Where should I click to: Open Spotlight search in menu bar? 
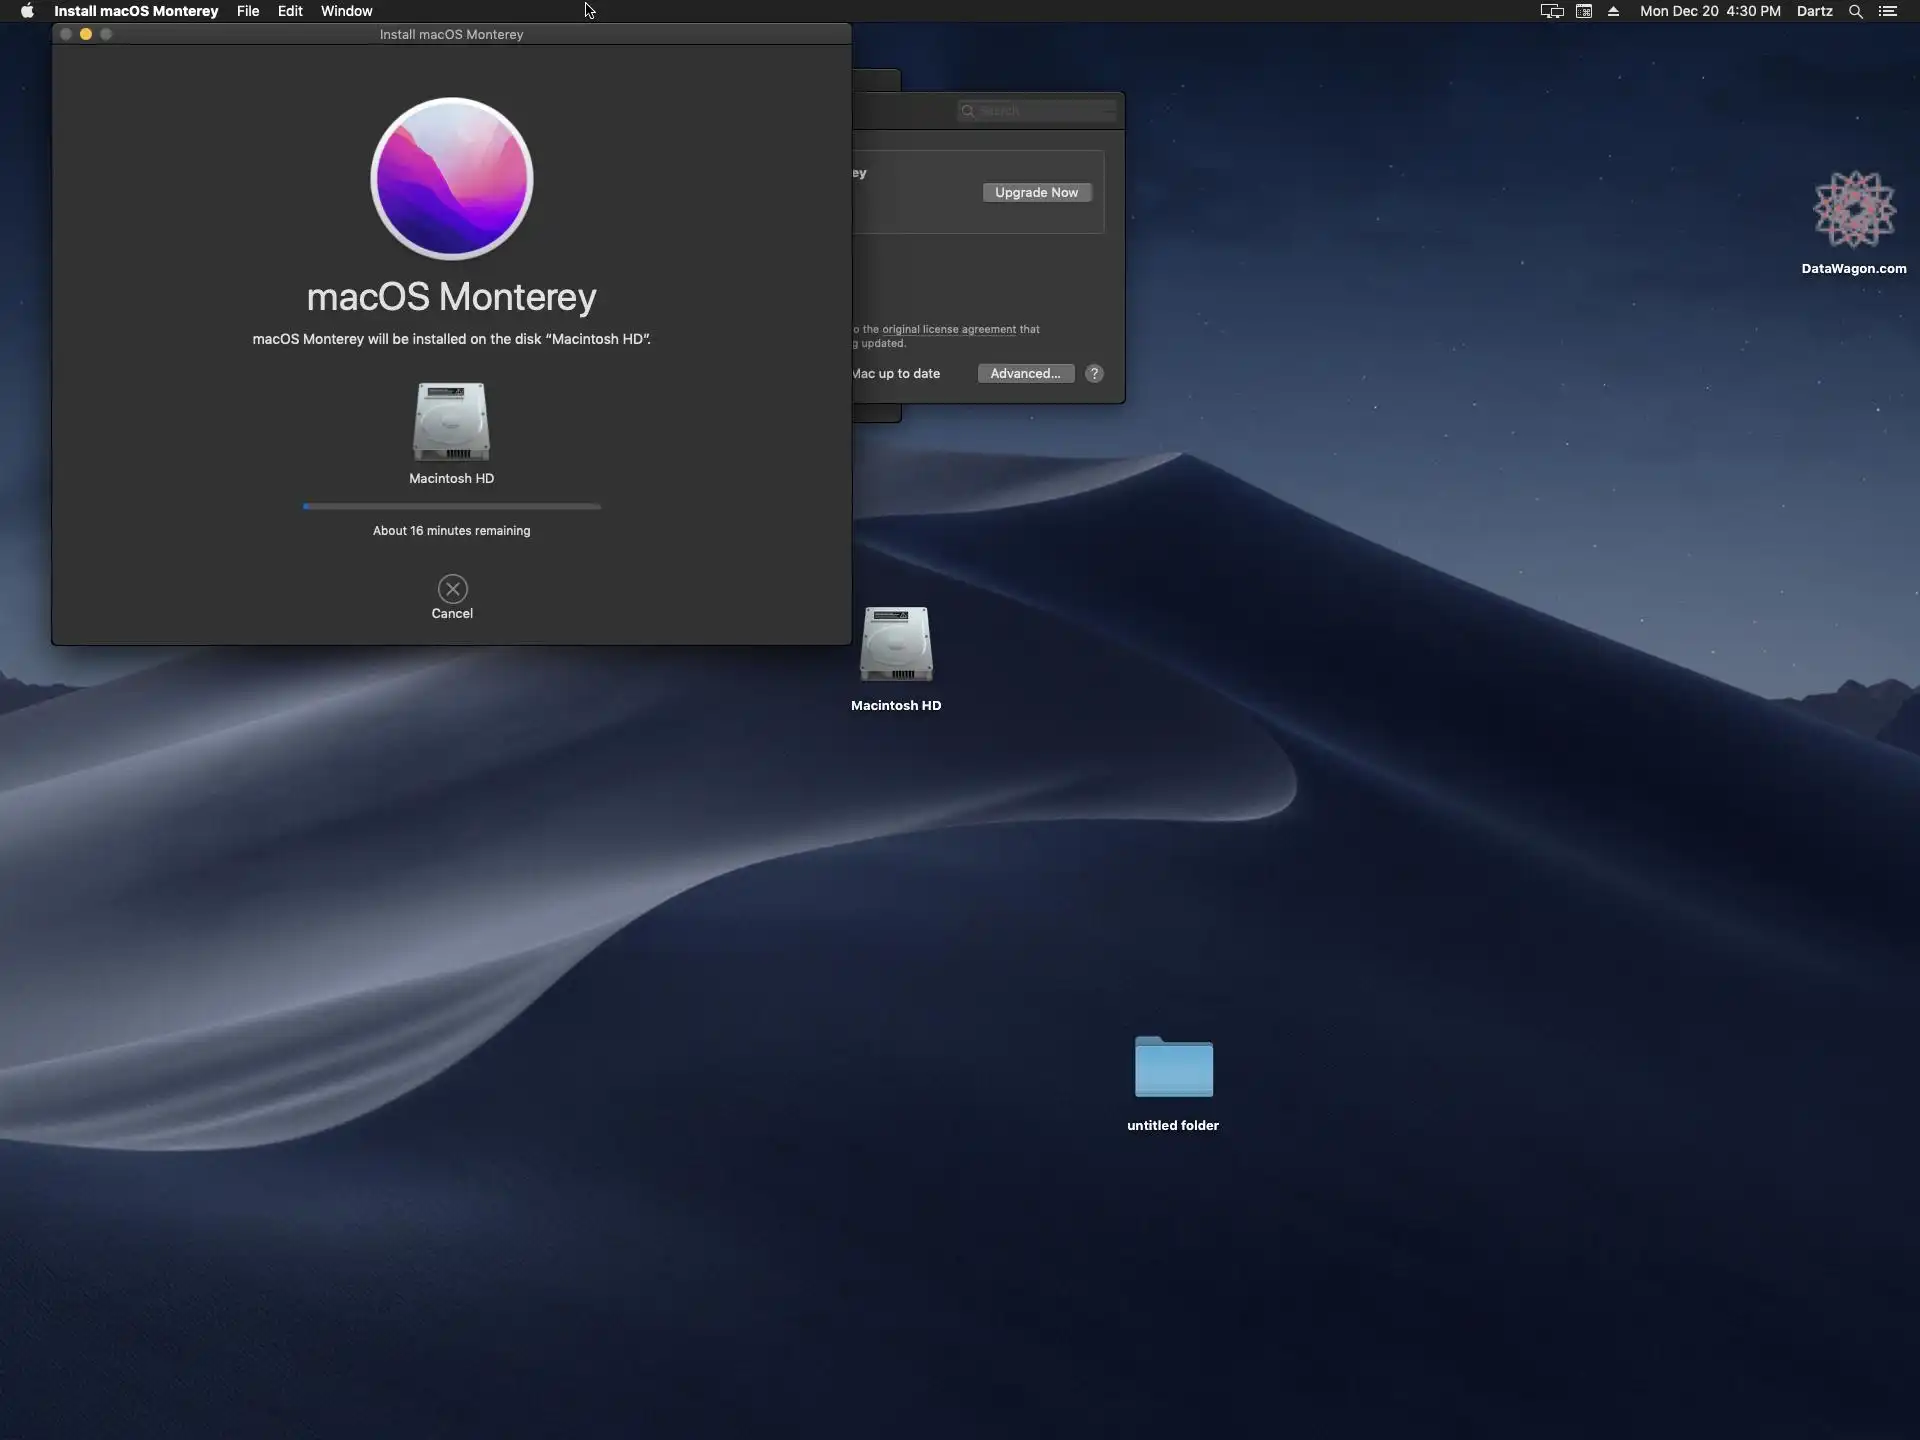point(1855,11)
